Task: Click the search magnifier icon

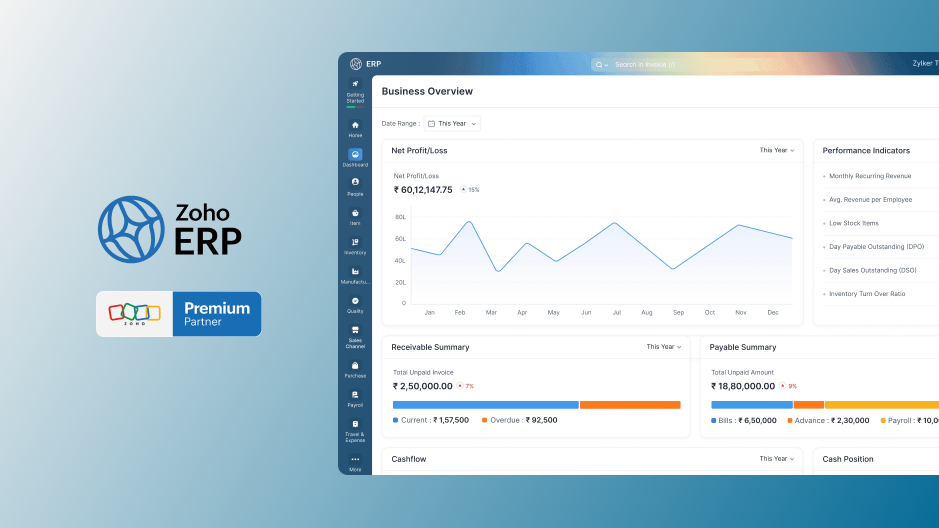Action: pyautogui.click(x=599, y=65)
